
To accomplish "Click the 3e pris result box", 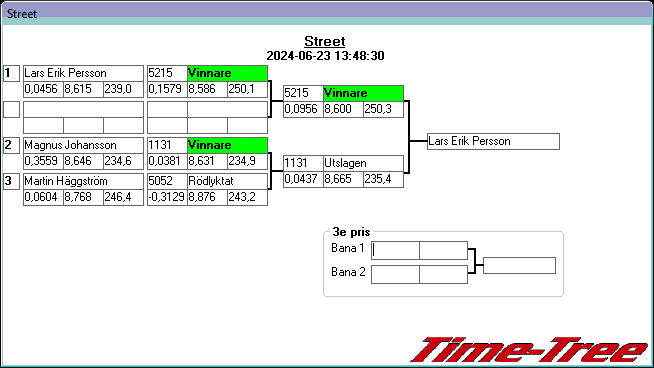I will [x=519, y=265].
